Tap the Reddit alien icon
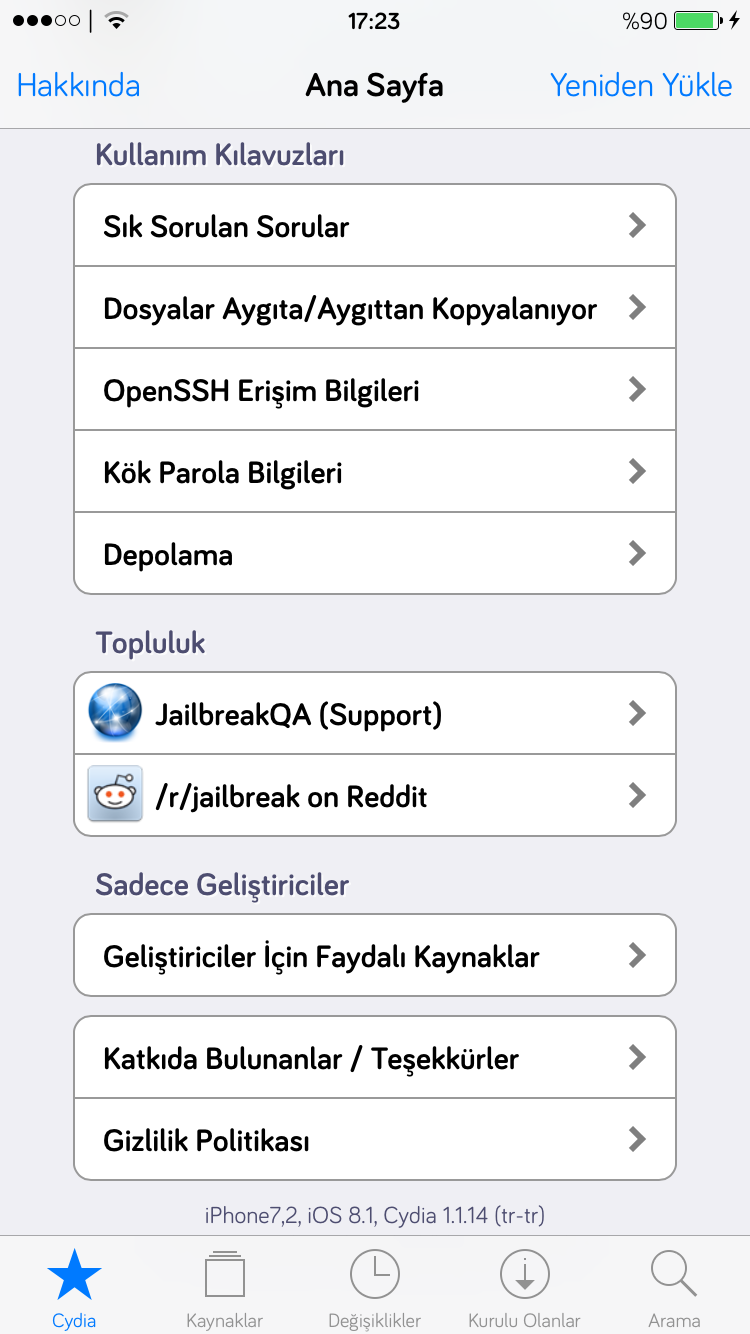Viewport: 750px width, 1334px height. 115,795
